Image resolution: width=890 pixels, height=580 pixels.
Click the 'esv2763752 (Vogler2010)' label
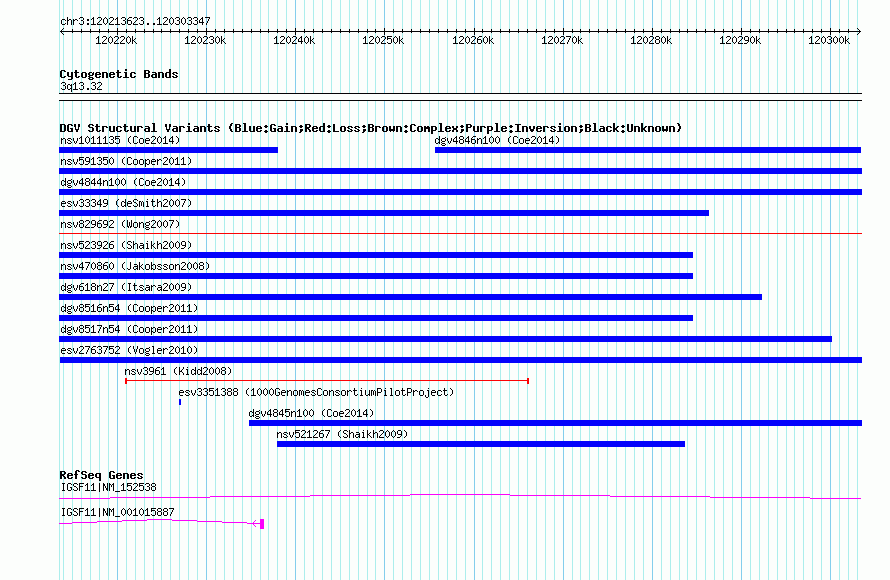(129, 350)
